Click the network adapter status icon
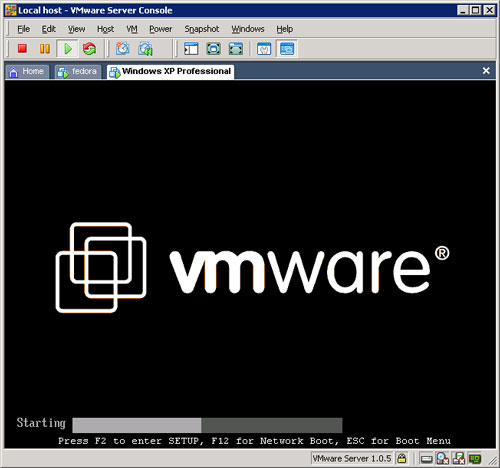The height and width of the screenshot is (468, 500). point(475,459)
